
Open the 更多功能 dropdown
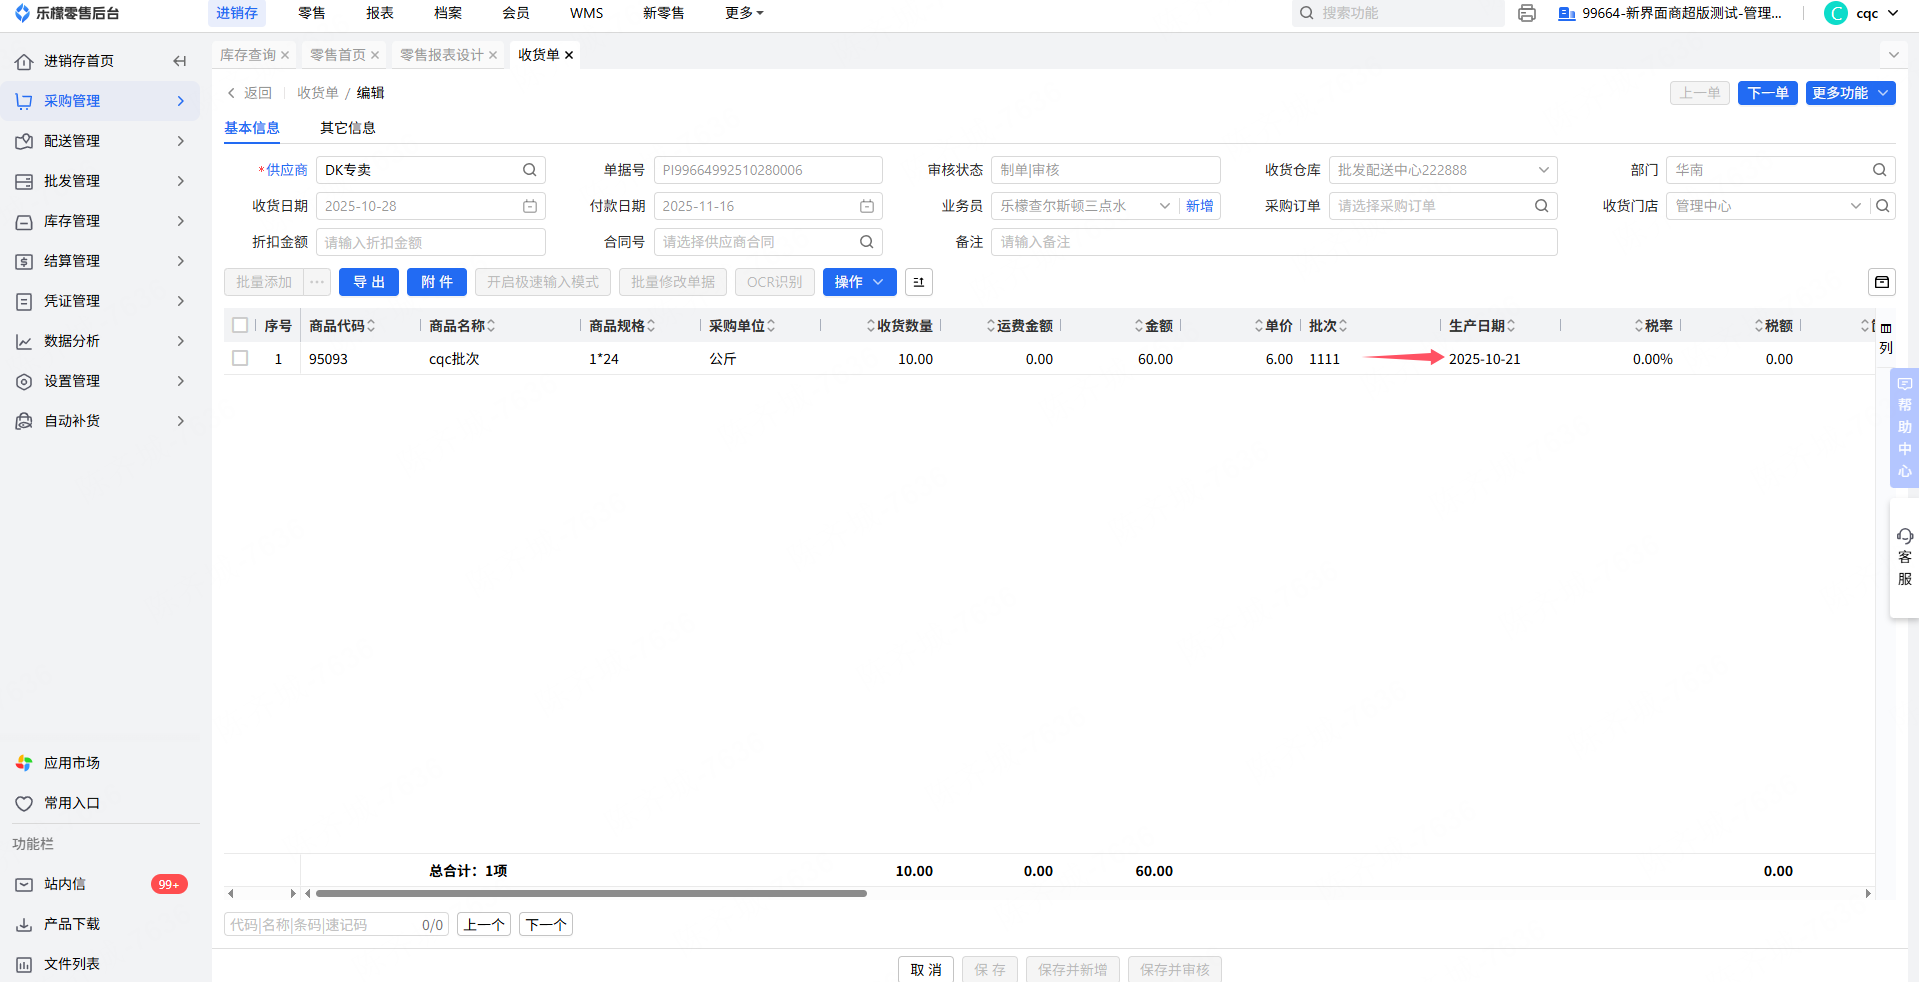tap(1850, 93)
